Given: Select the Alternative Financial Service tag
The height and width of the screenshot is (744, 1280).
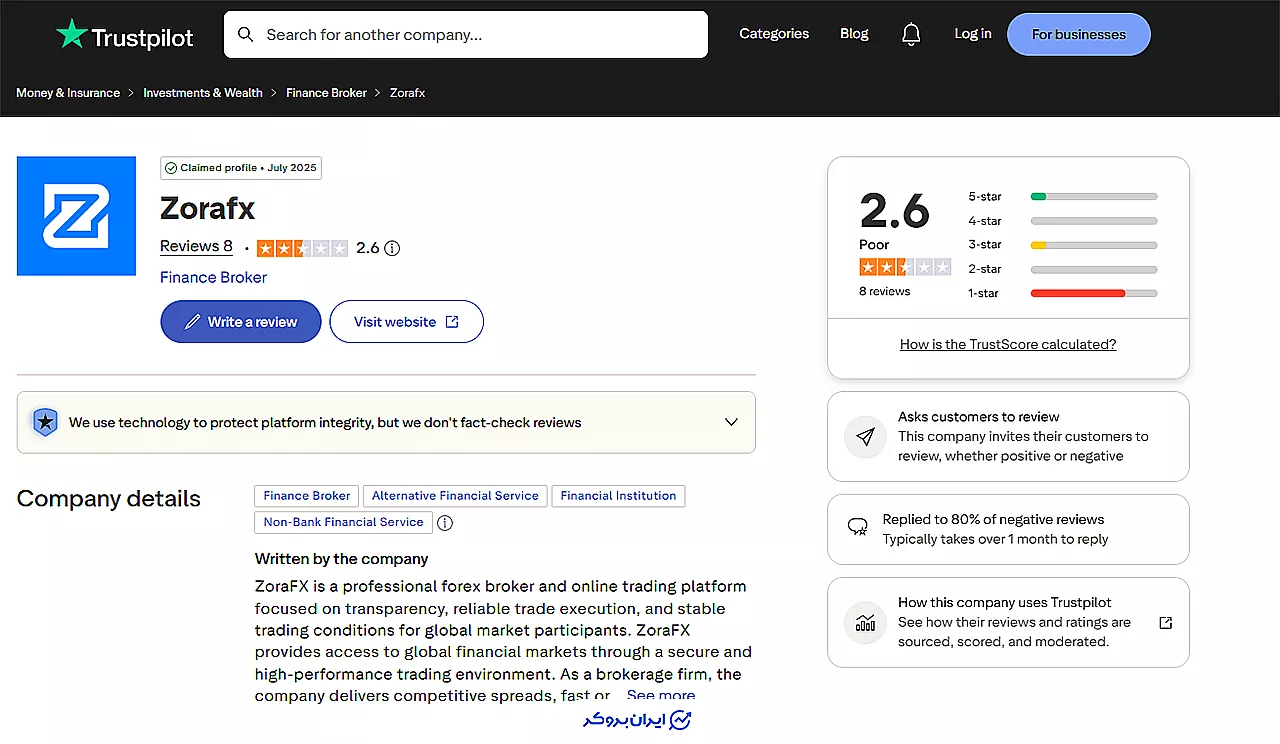Looking at the screenshot, I should (x=455, y=496).
